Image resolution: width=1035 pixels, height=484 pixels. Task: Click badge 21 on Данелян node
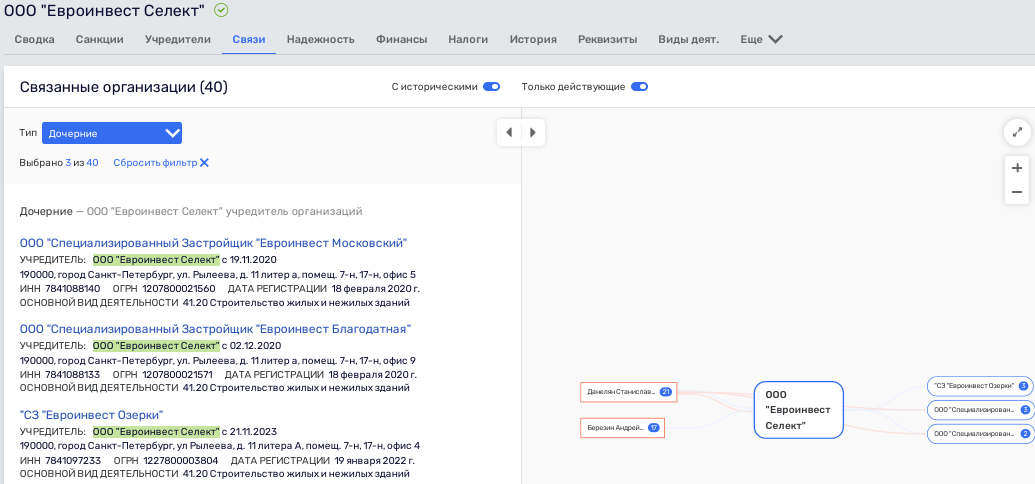point(665,392)
